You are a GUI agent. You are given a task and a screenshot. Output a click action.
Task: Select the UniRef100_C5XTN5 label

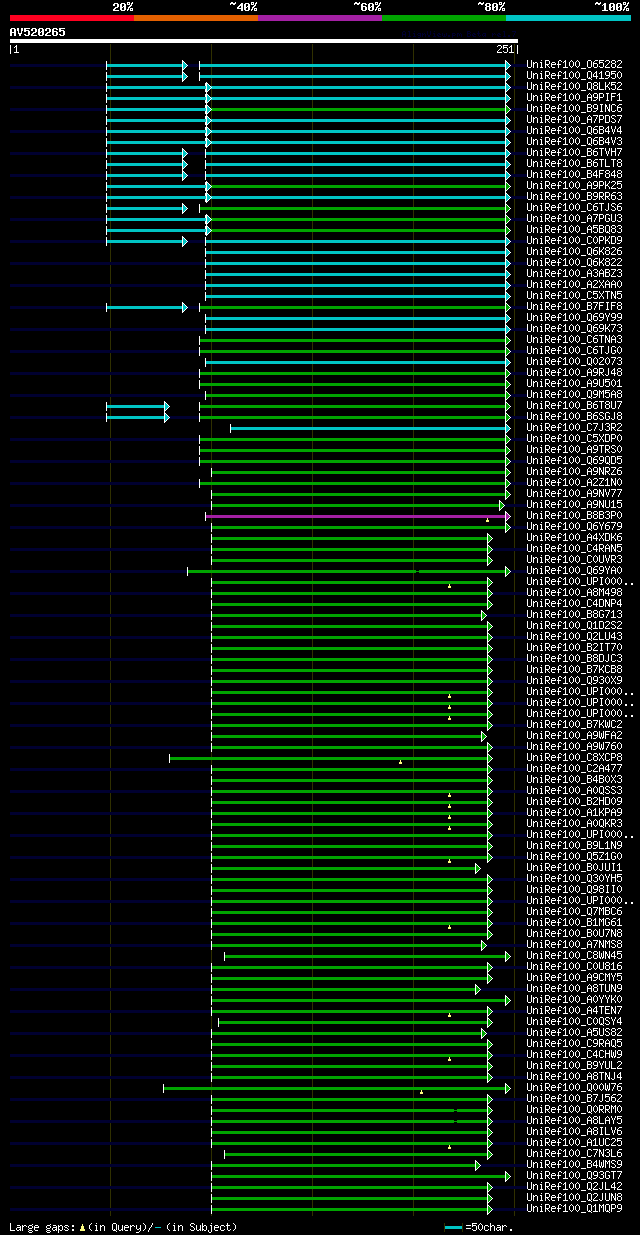[574, 295]
